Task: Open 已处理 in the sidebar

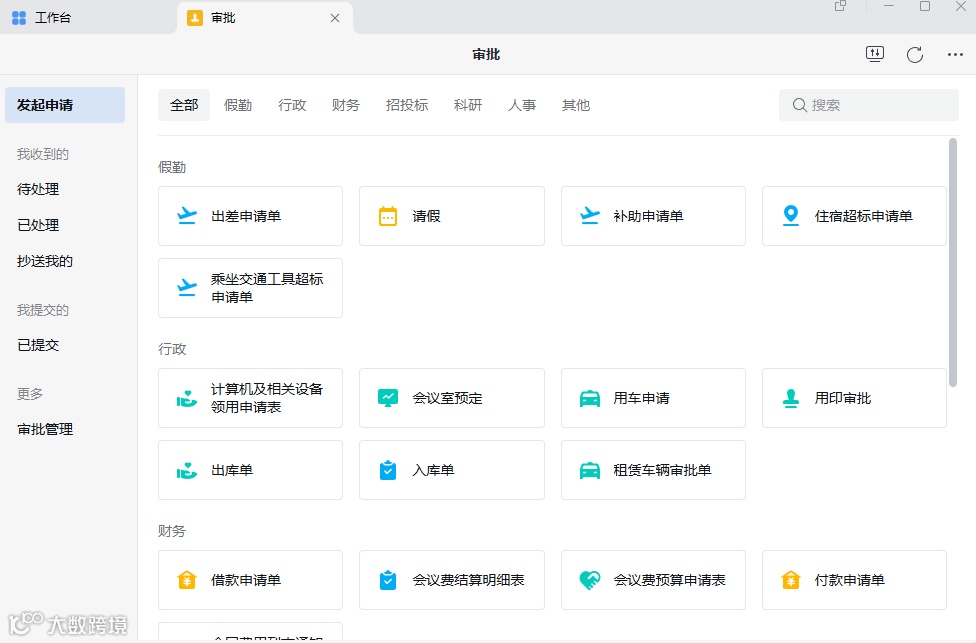Action: pyautogui.click(x=38, y=225)
